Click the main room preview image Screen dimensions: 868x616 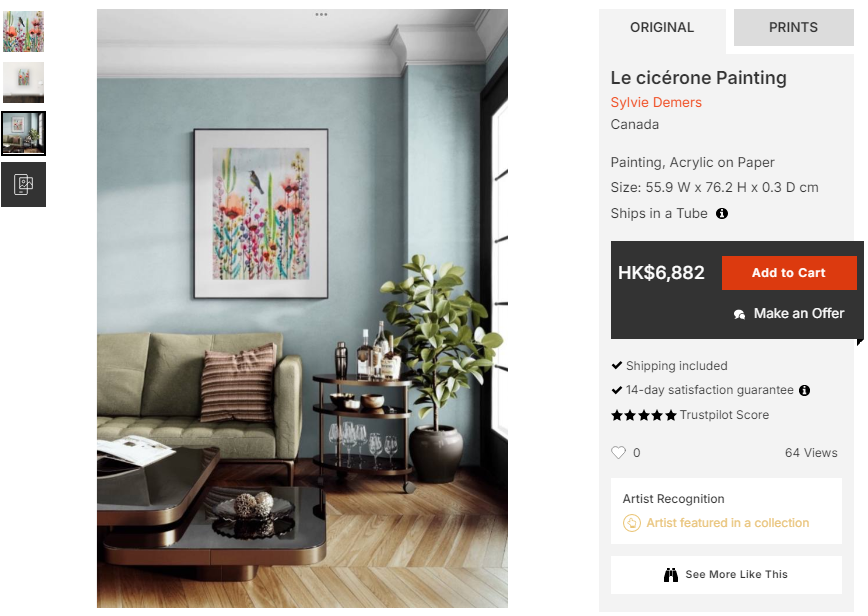coord(302,308)
